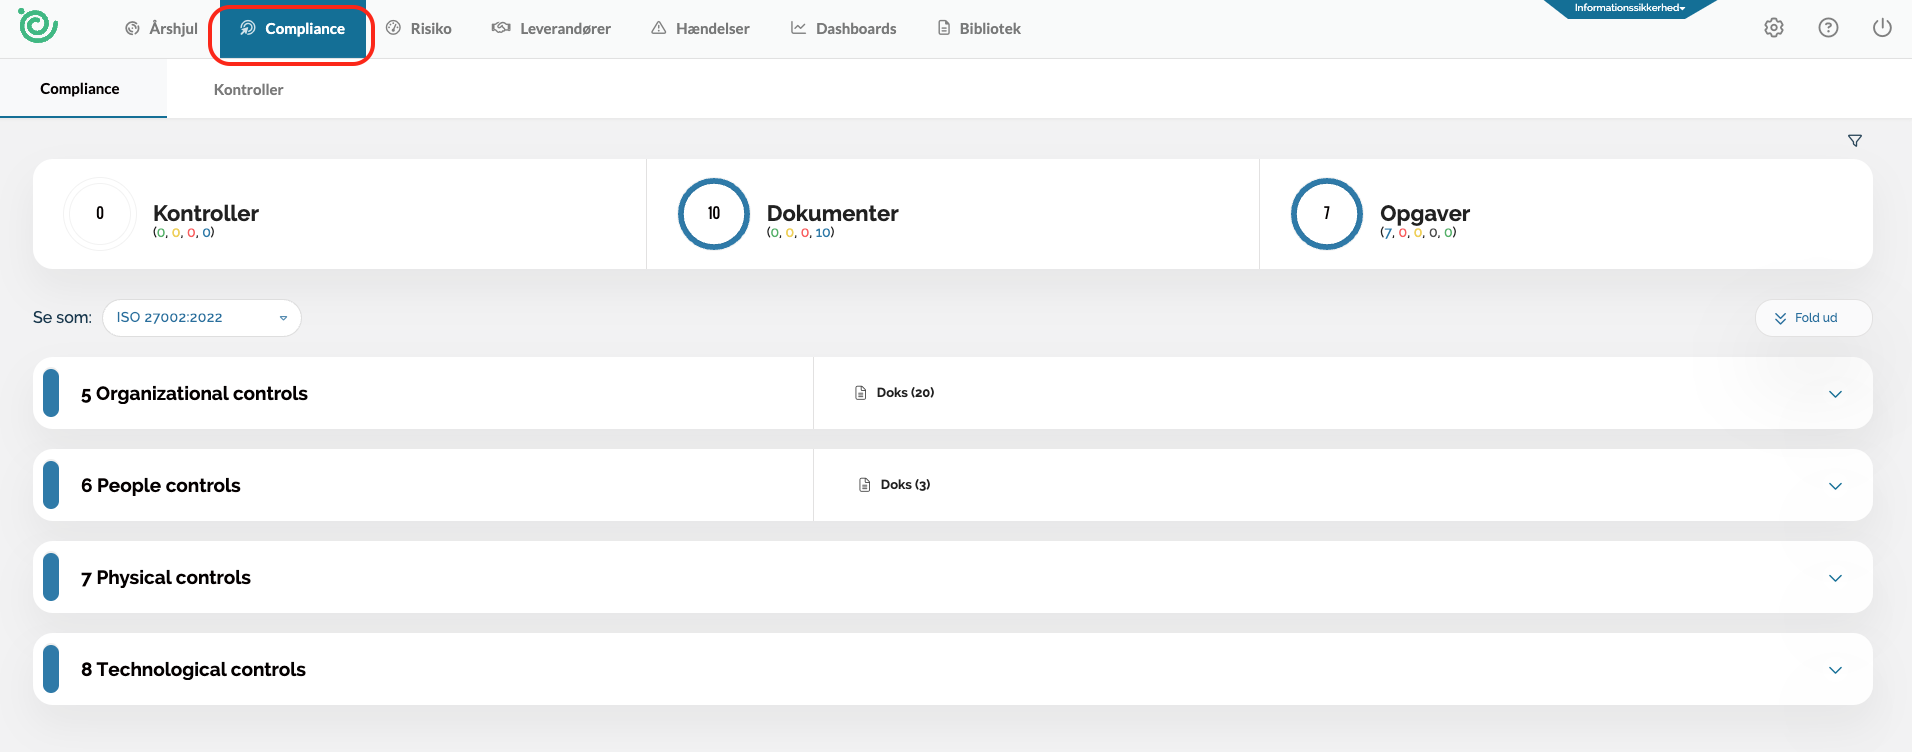Click the Doks (3) document icon

tap(864, 485)
